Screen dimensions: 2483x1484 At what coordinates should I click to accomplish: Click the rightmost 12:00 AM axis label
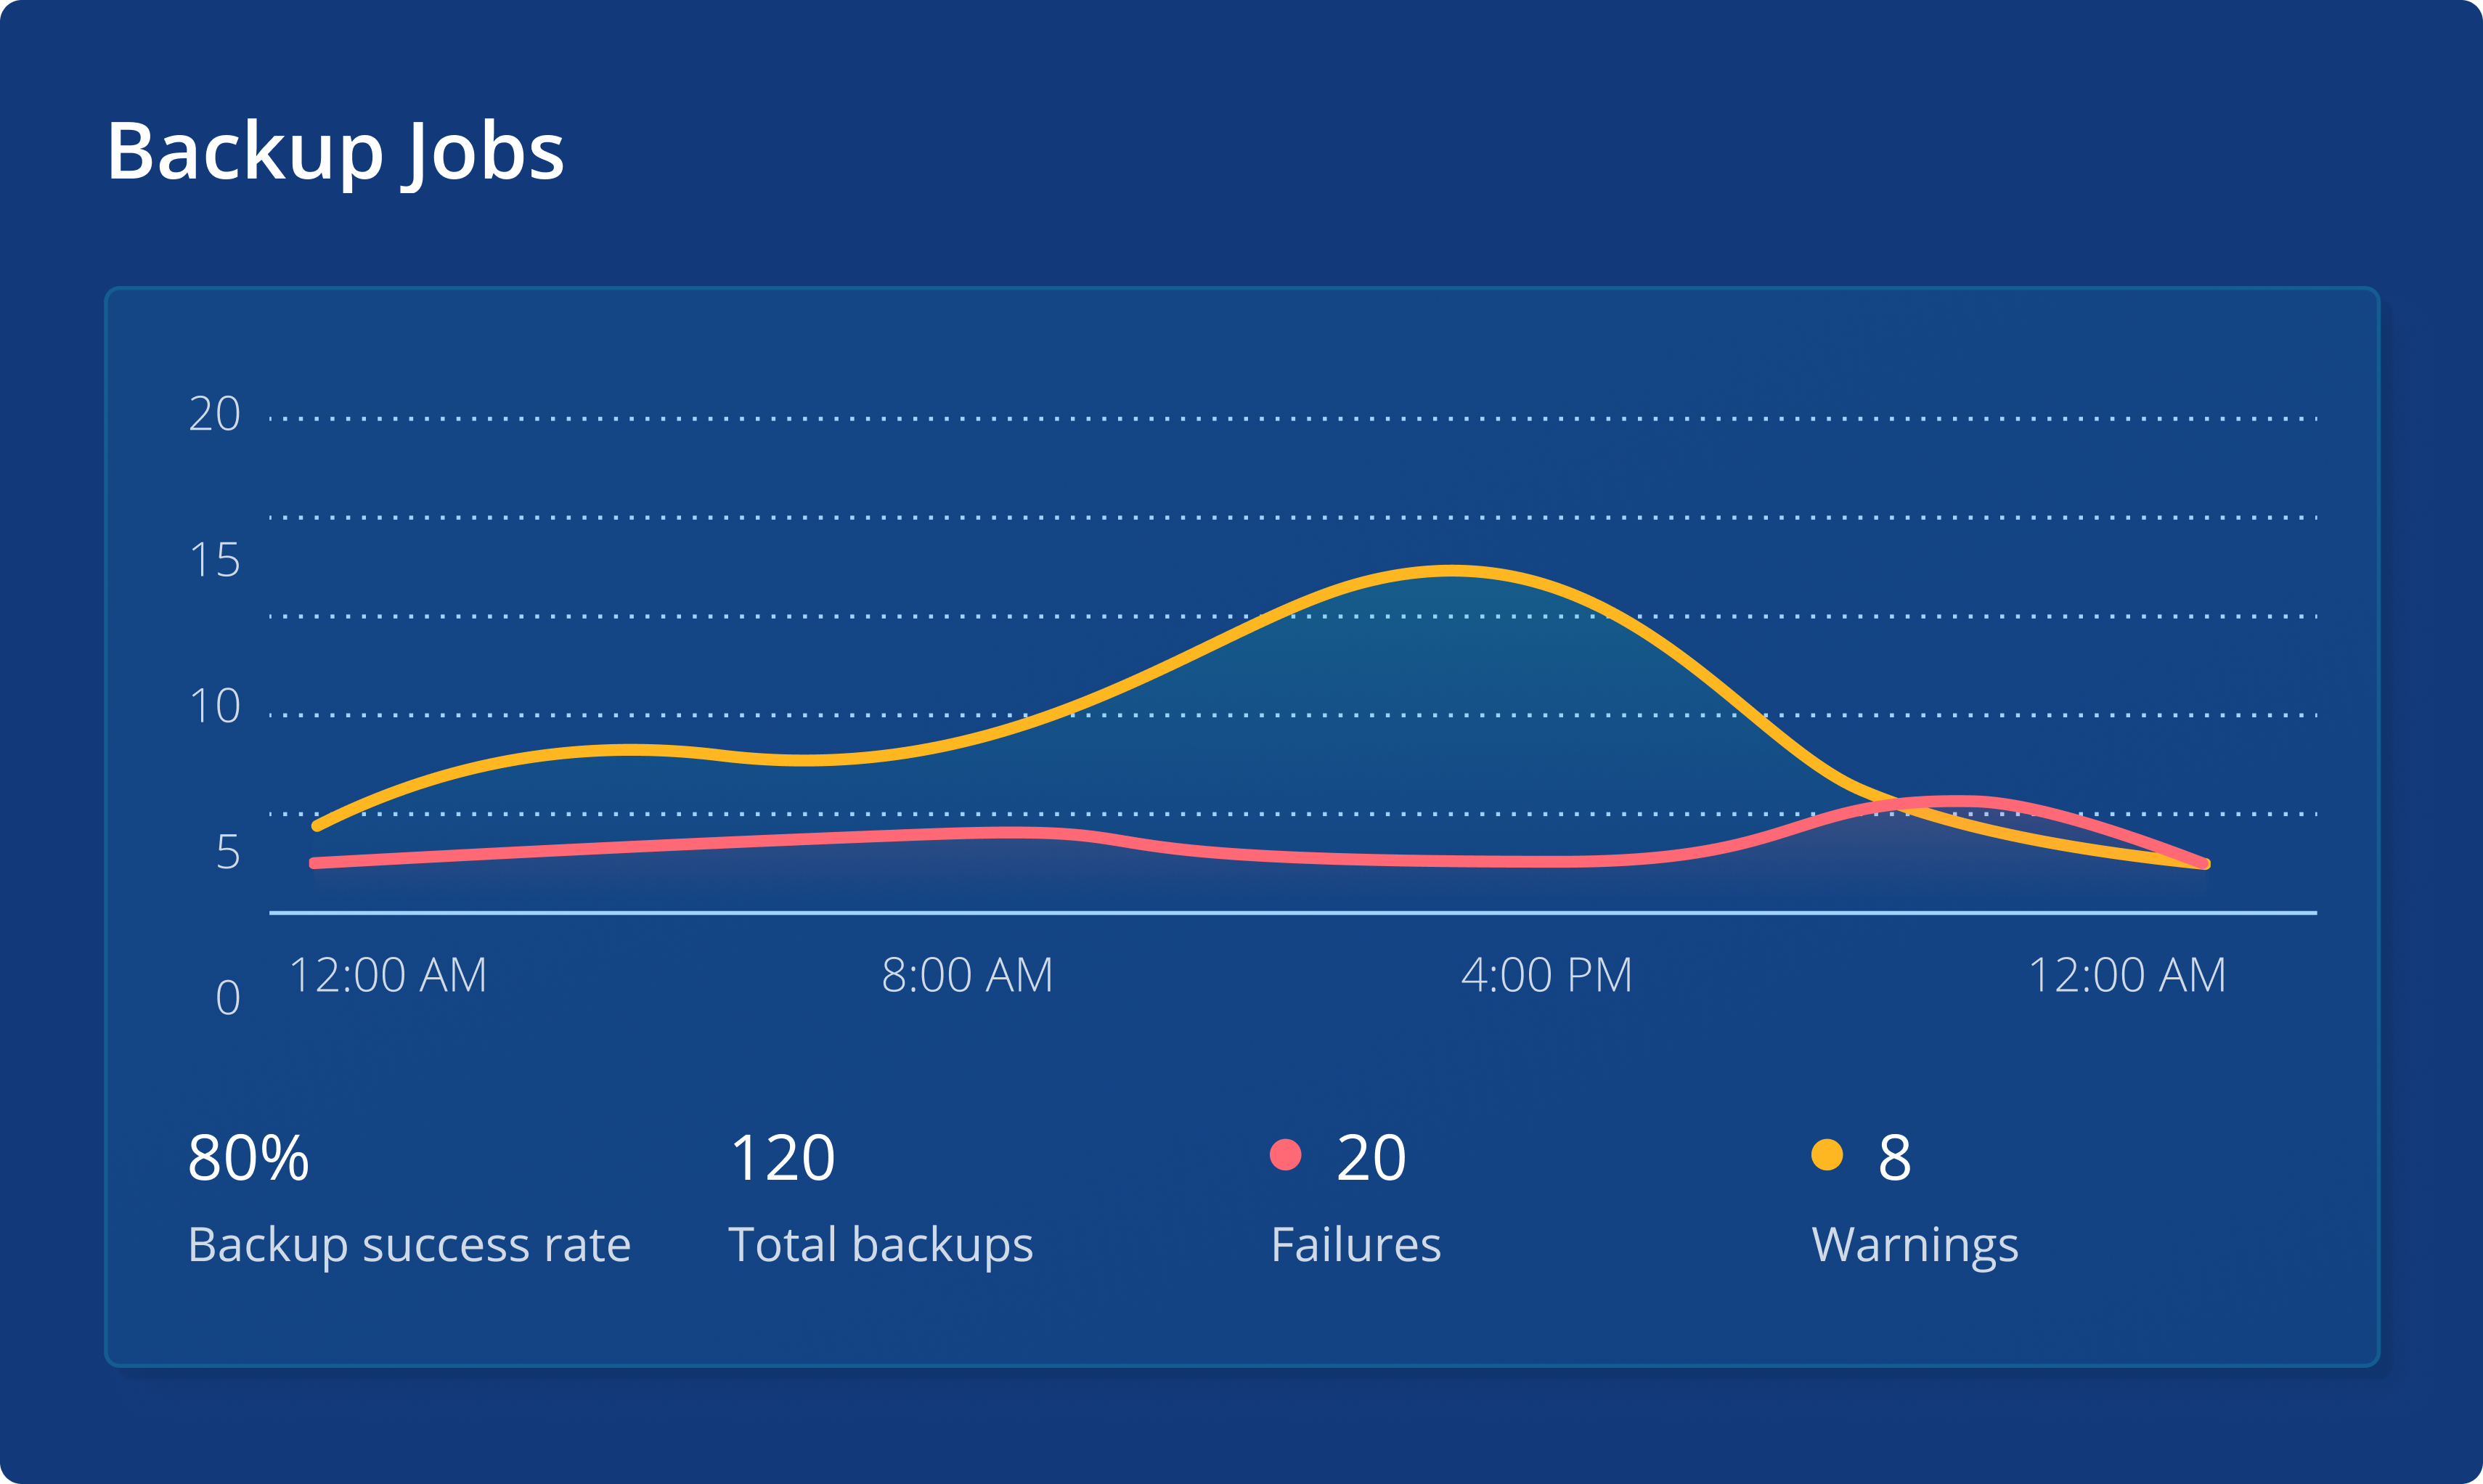click(2126, 975)
